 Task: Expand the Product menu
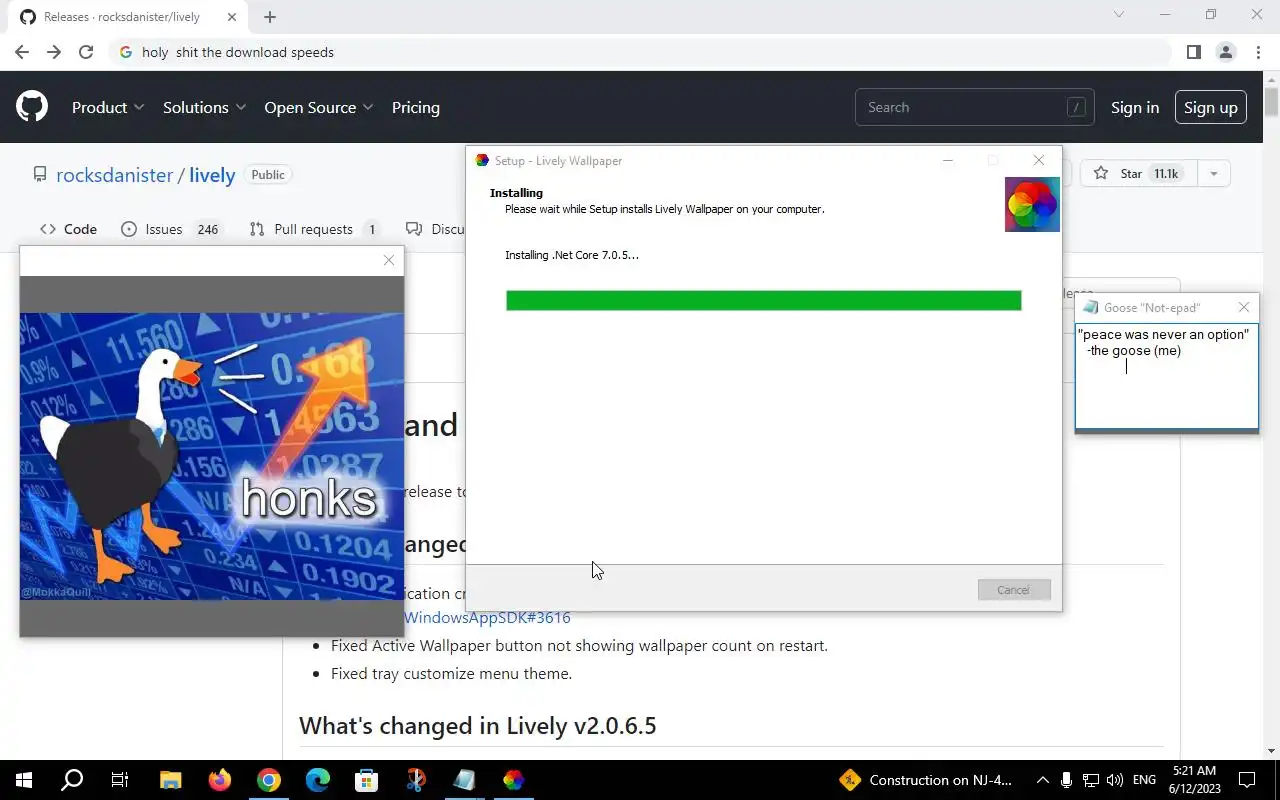(108, 107)
